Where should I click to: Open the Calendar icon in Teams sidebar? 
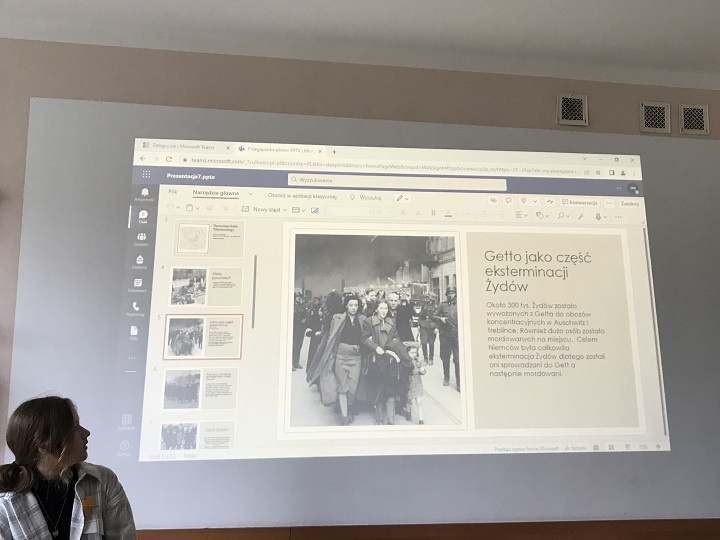pyautogui.click(x=137, y=285)
